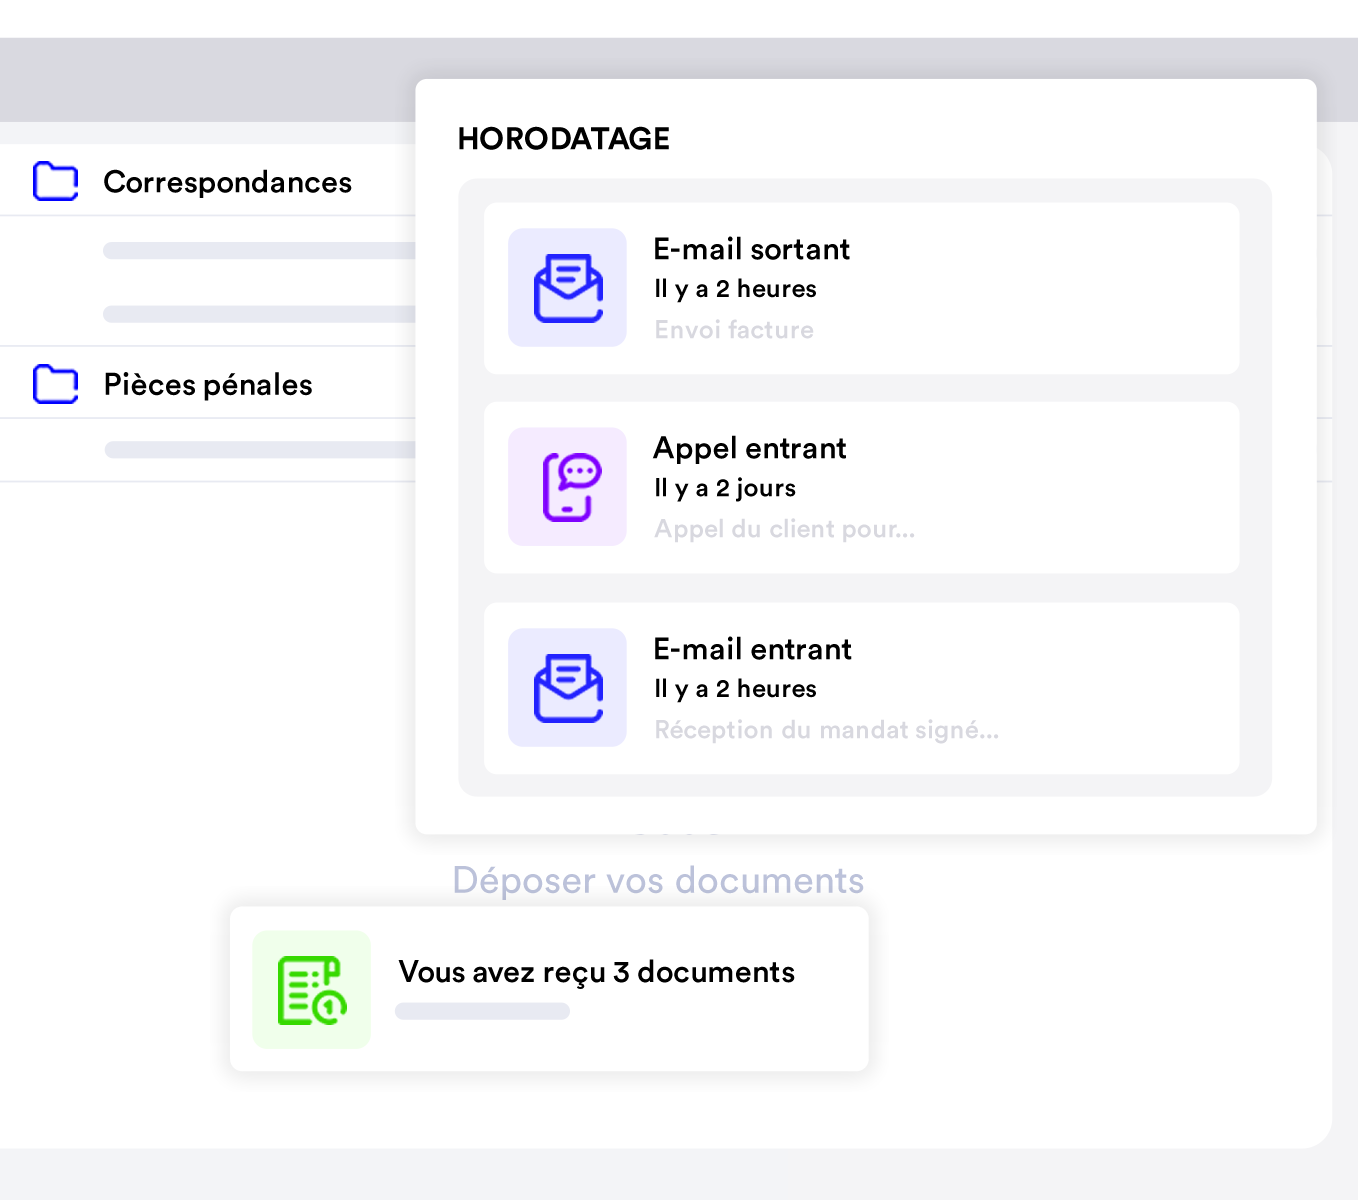Click the 'Envoi facture' description text
The width and height of the screenshot is (1358, 1200).
click(x=733, y=330)
